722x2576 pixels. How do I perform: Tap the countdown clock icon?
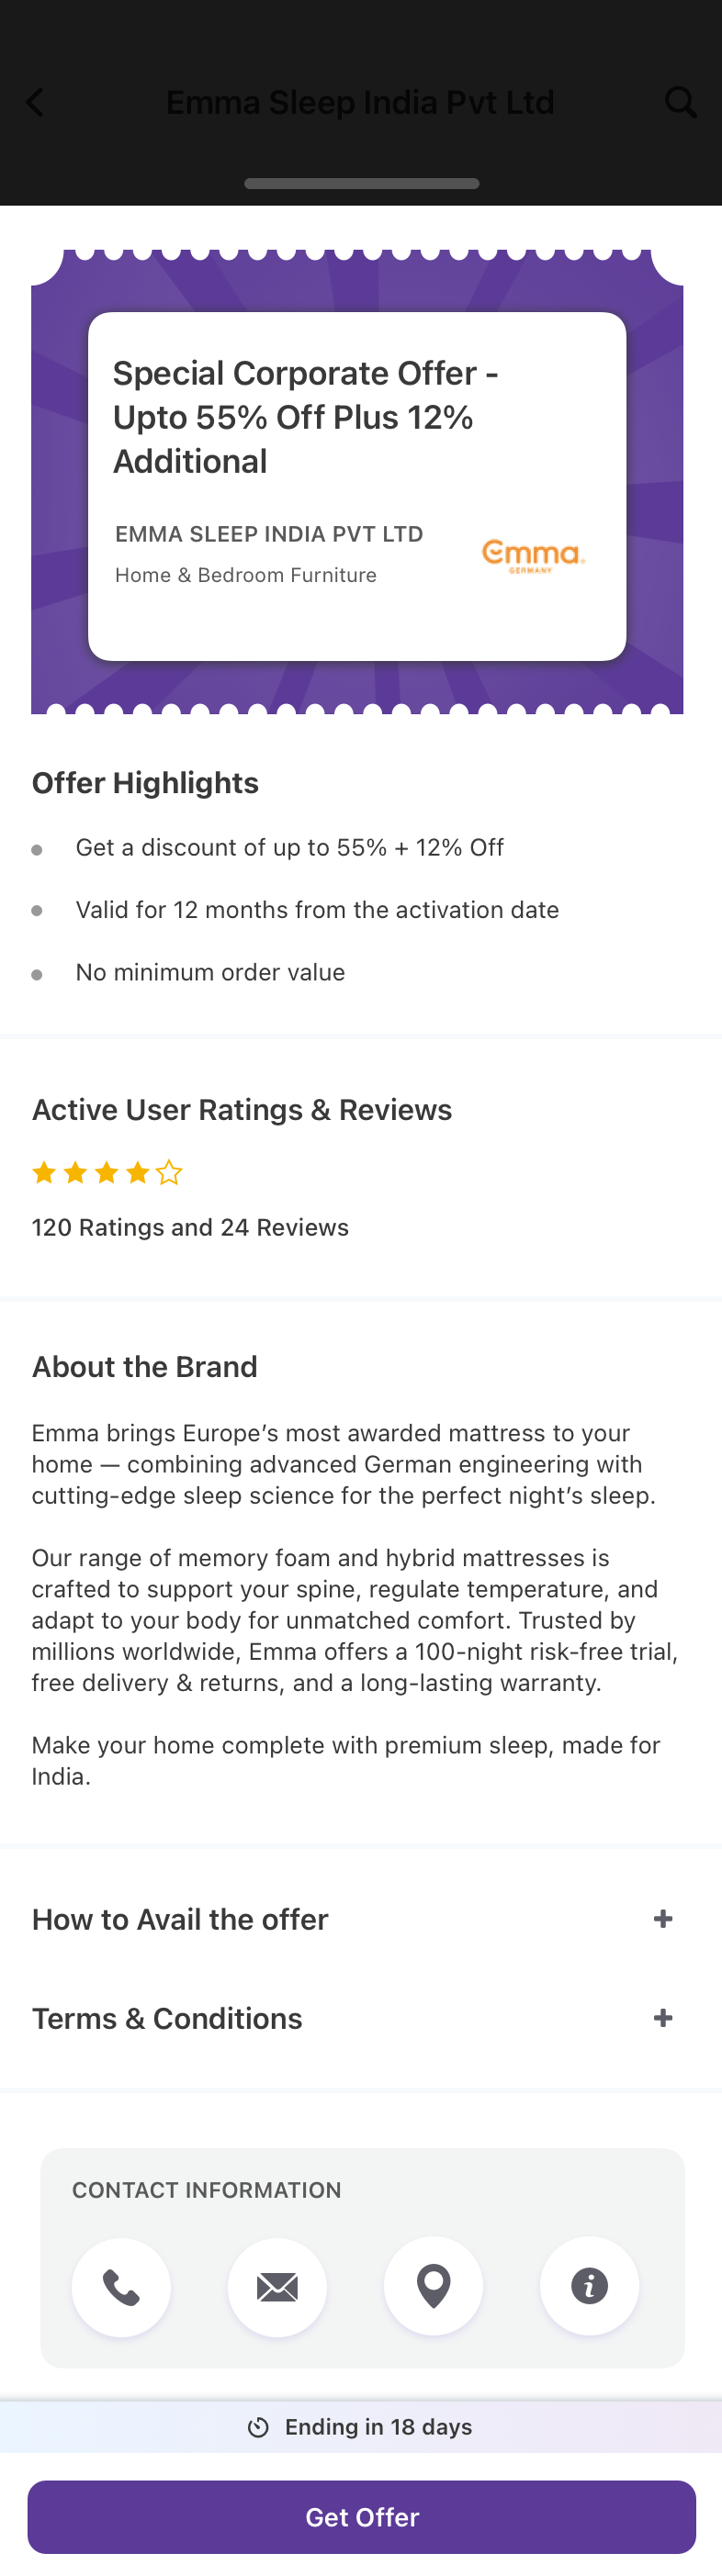[258, 2427]
